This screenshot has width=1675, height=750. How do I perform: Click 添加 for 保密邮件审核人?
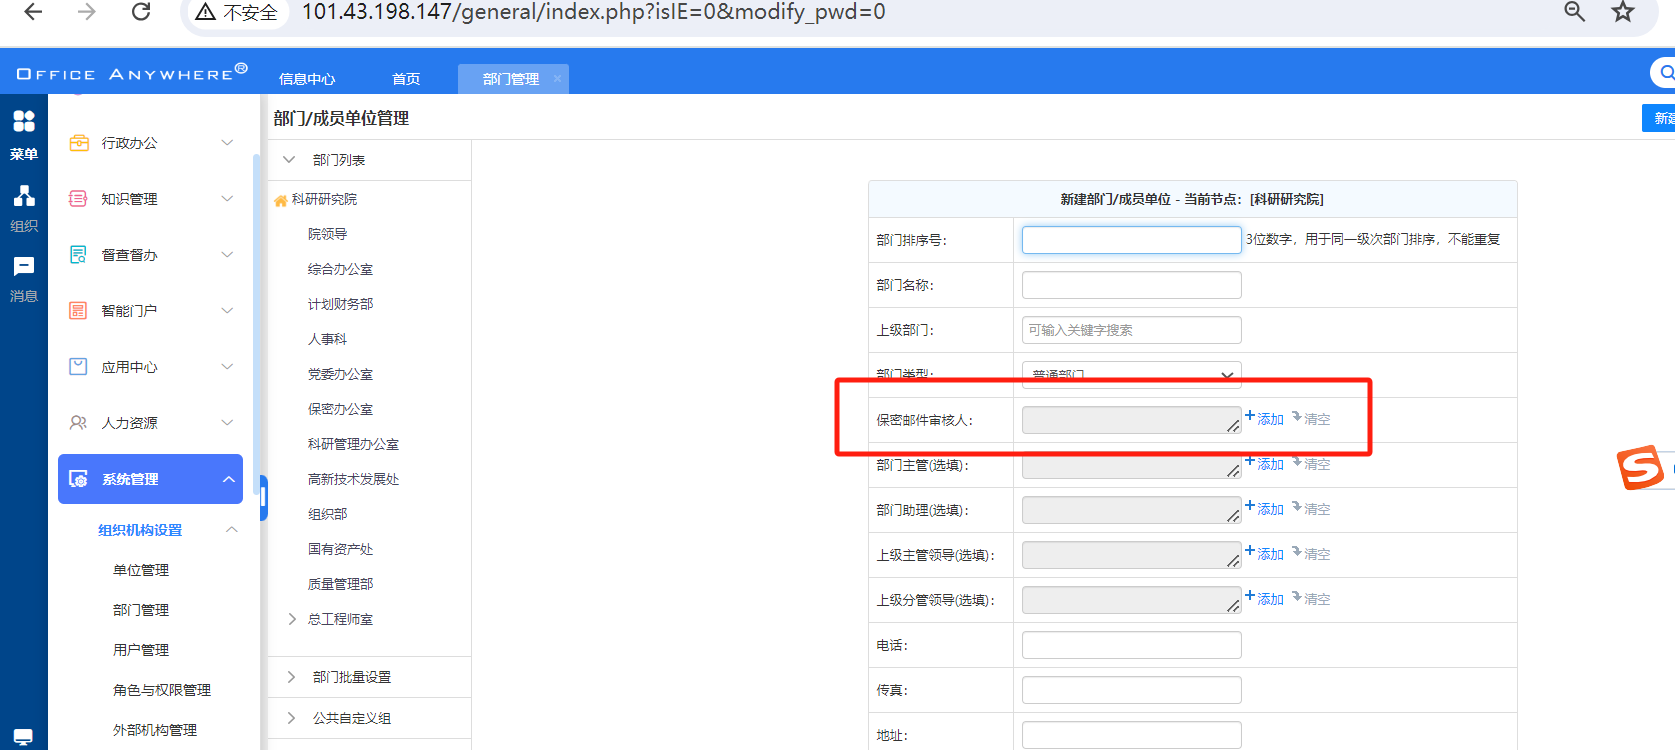point(1264,418)
